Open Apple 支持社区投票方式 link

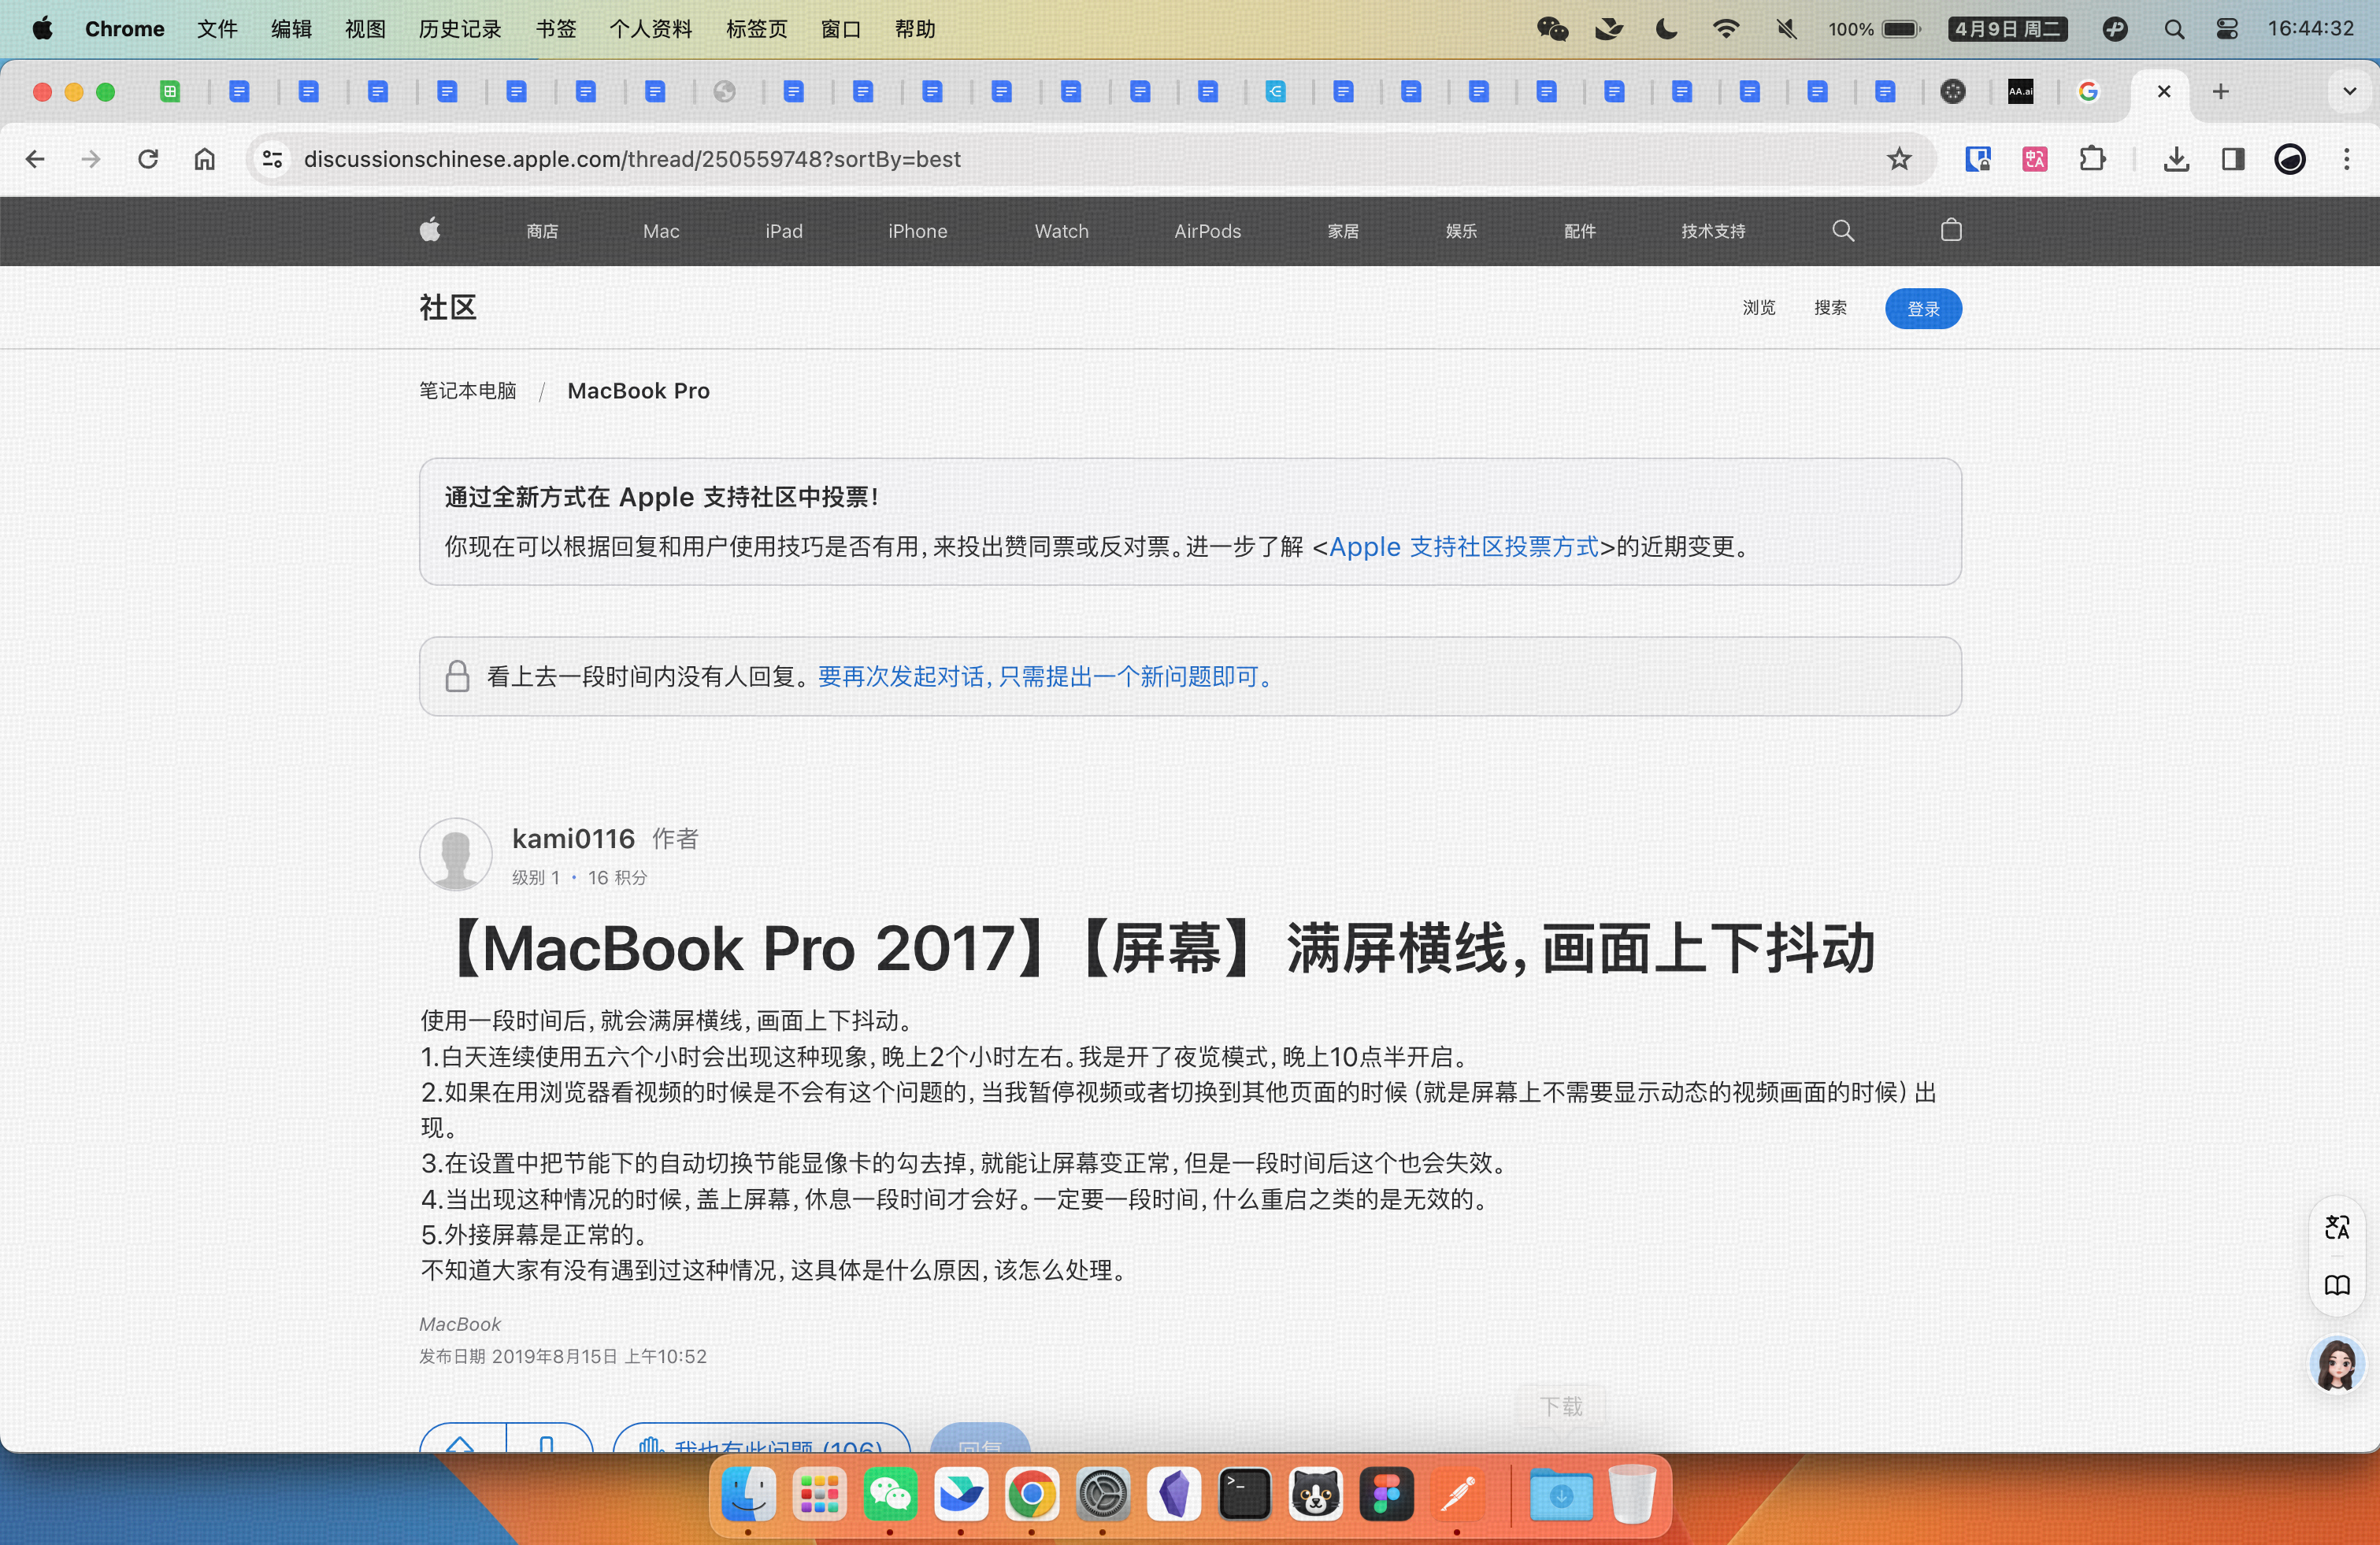(x=1463, y=547)
